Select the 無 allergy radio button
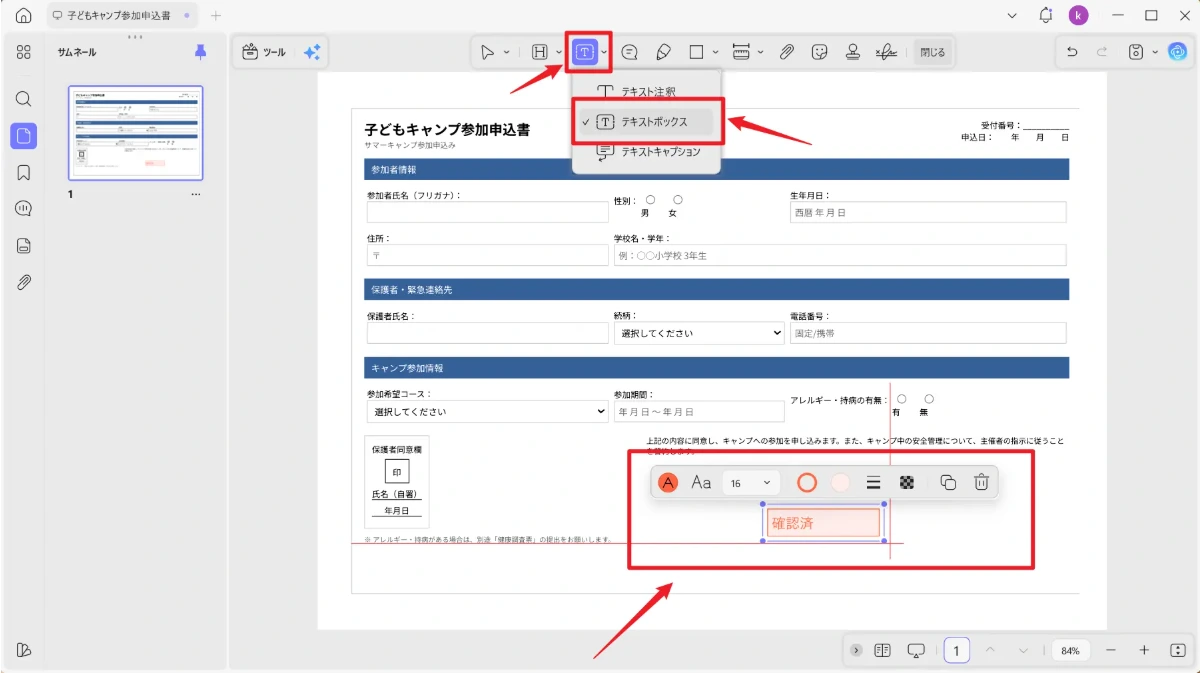This screenshot has height=673, width=1200. click(x=928, y=398)
